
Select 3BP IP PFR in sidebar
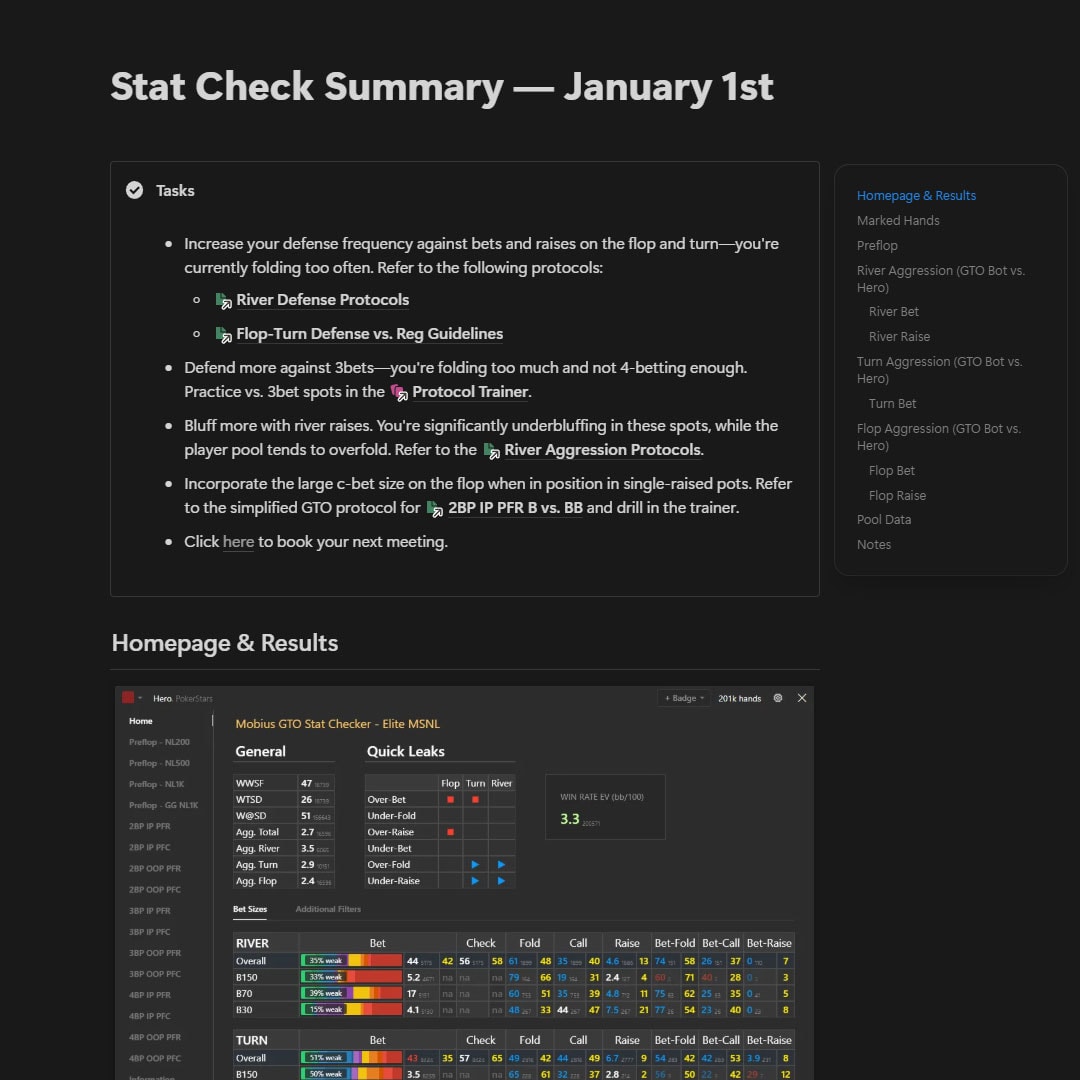(149, 911)
